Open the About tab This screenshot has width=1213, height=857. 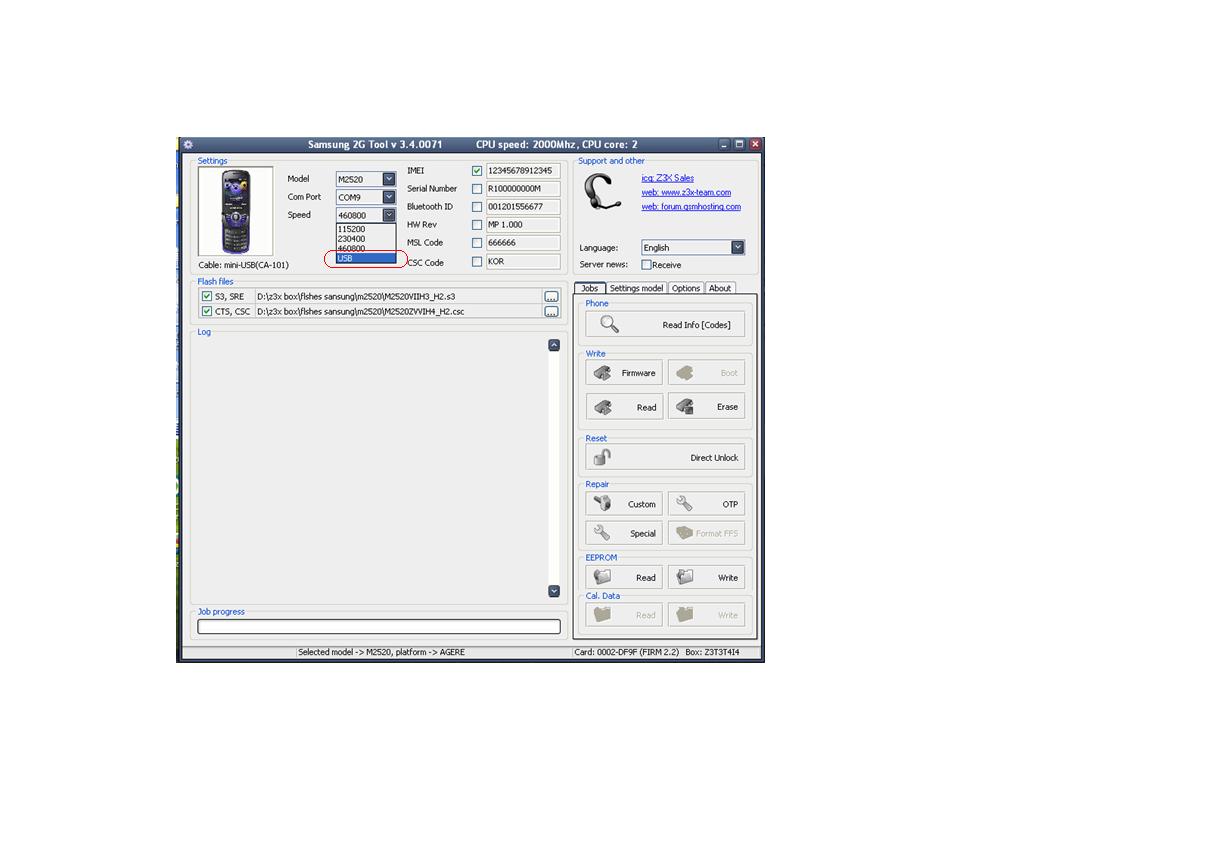pyautogui.click(x=720, y=288)
